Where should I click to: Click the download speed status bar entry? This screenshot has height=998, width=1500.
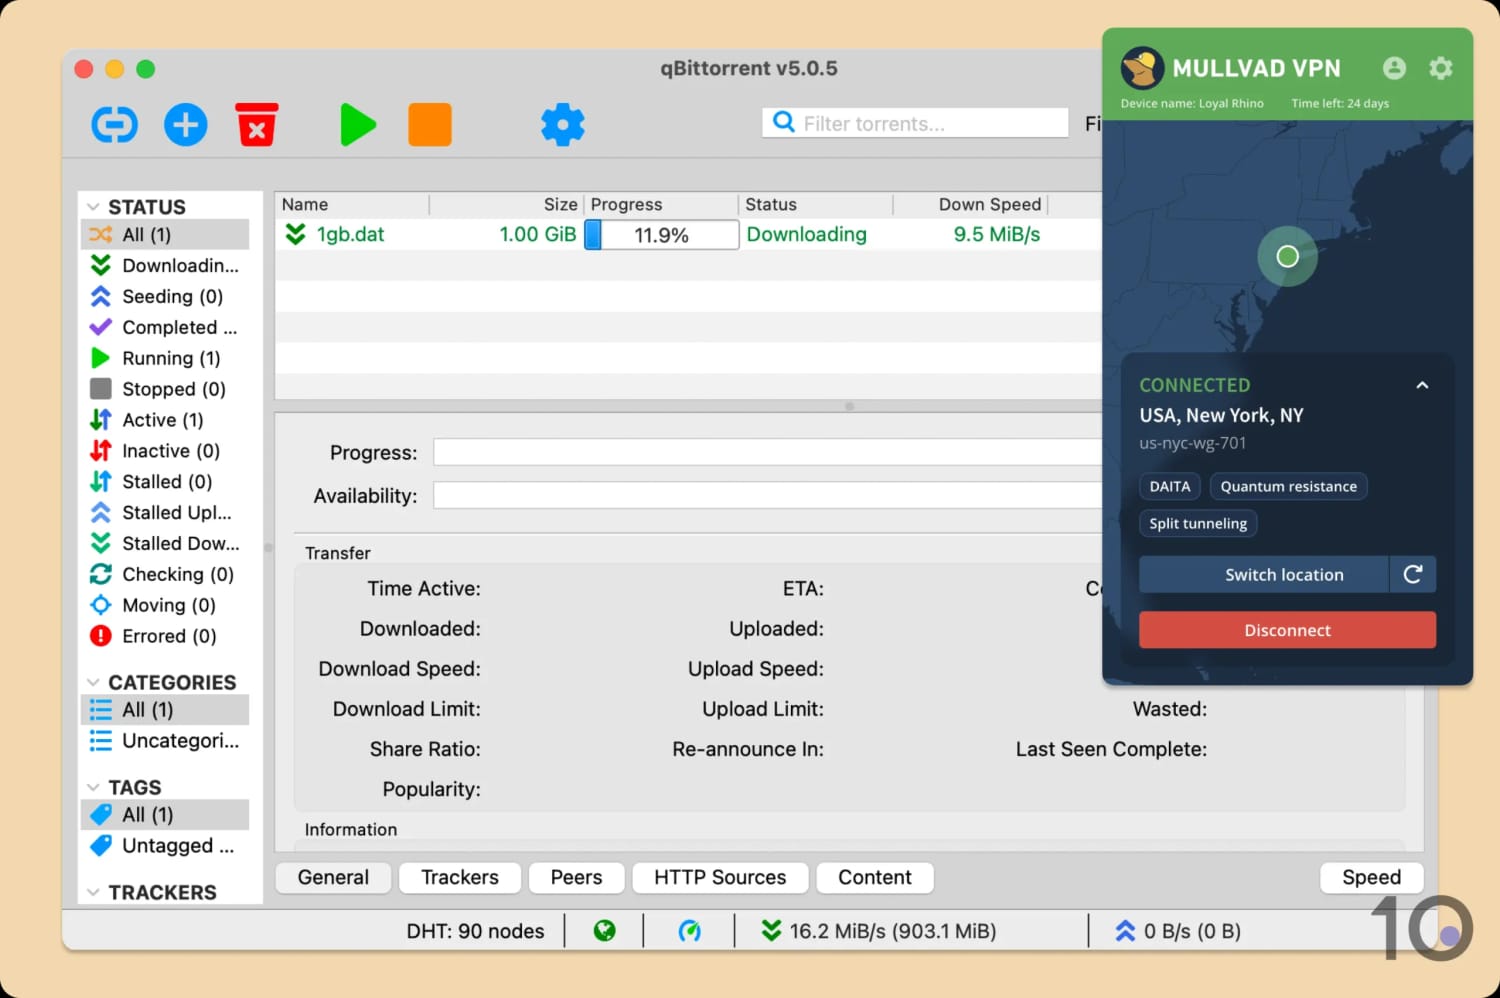tap(878, 931)
